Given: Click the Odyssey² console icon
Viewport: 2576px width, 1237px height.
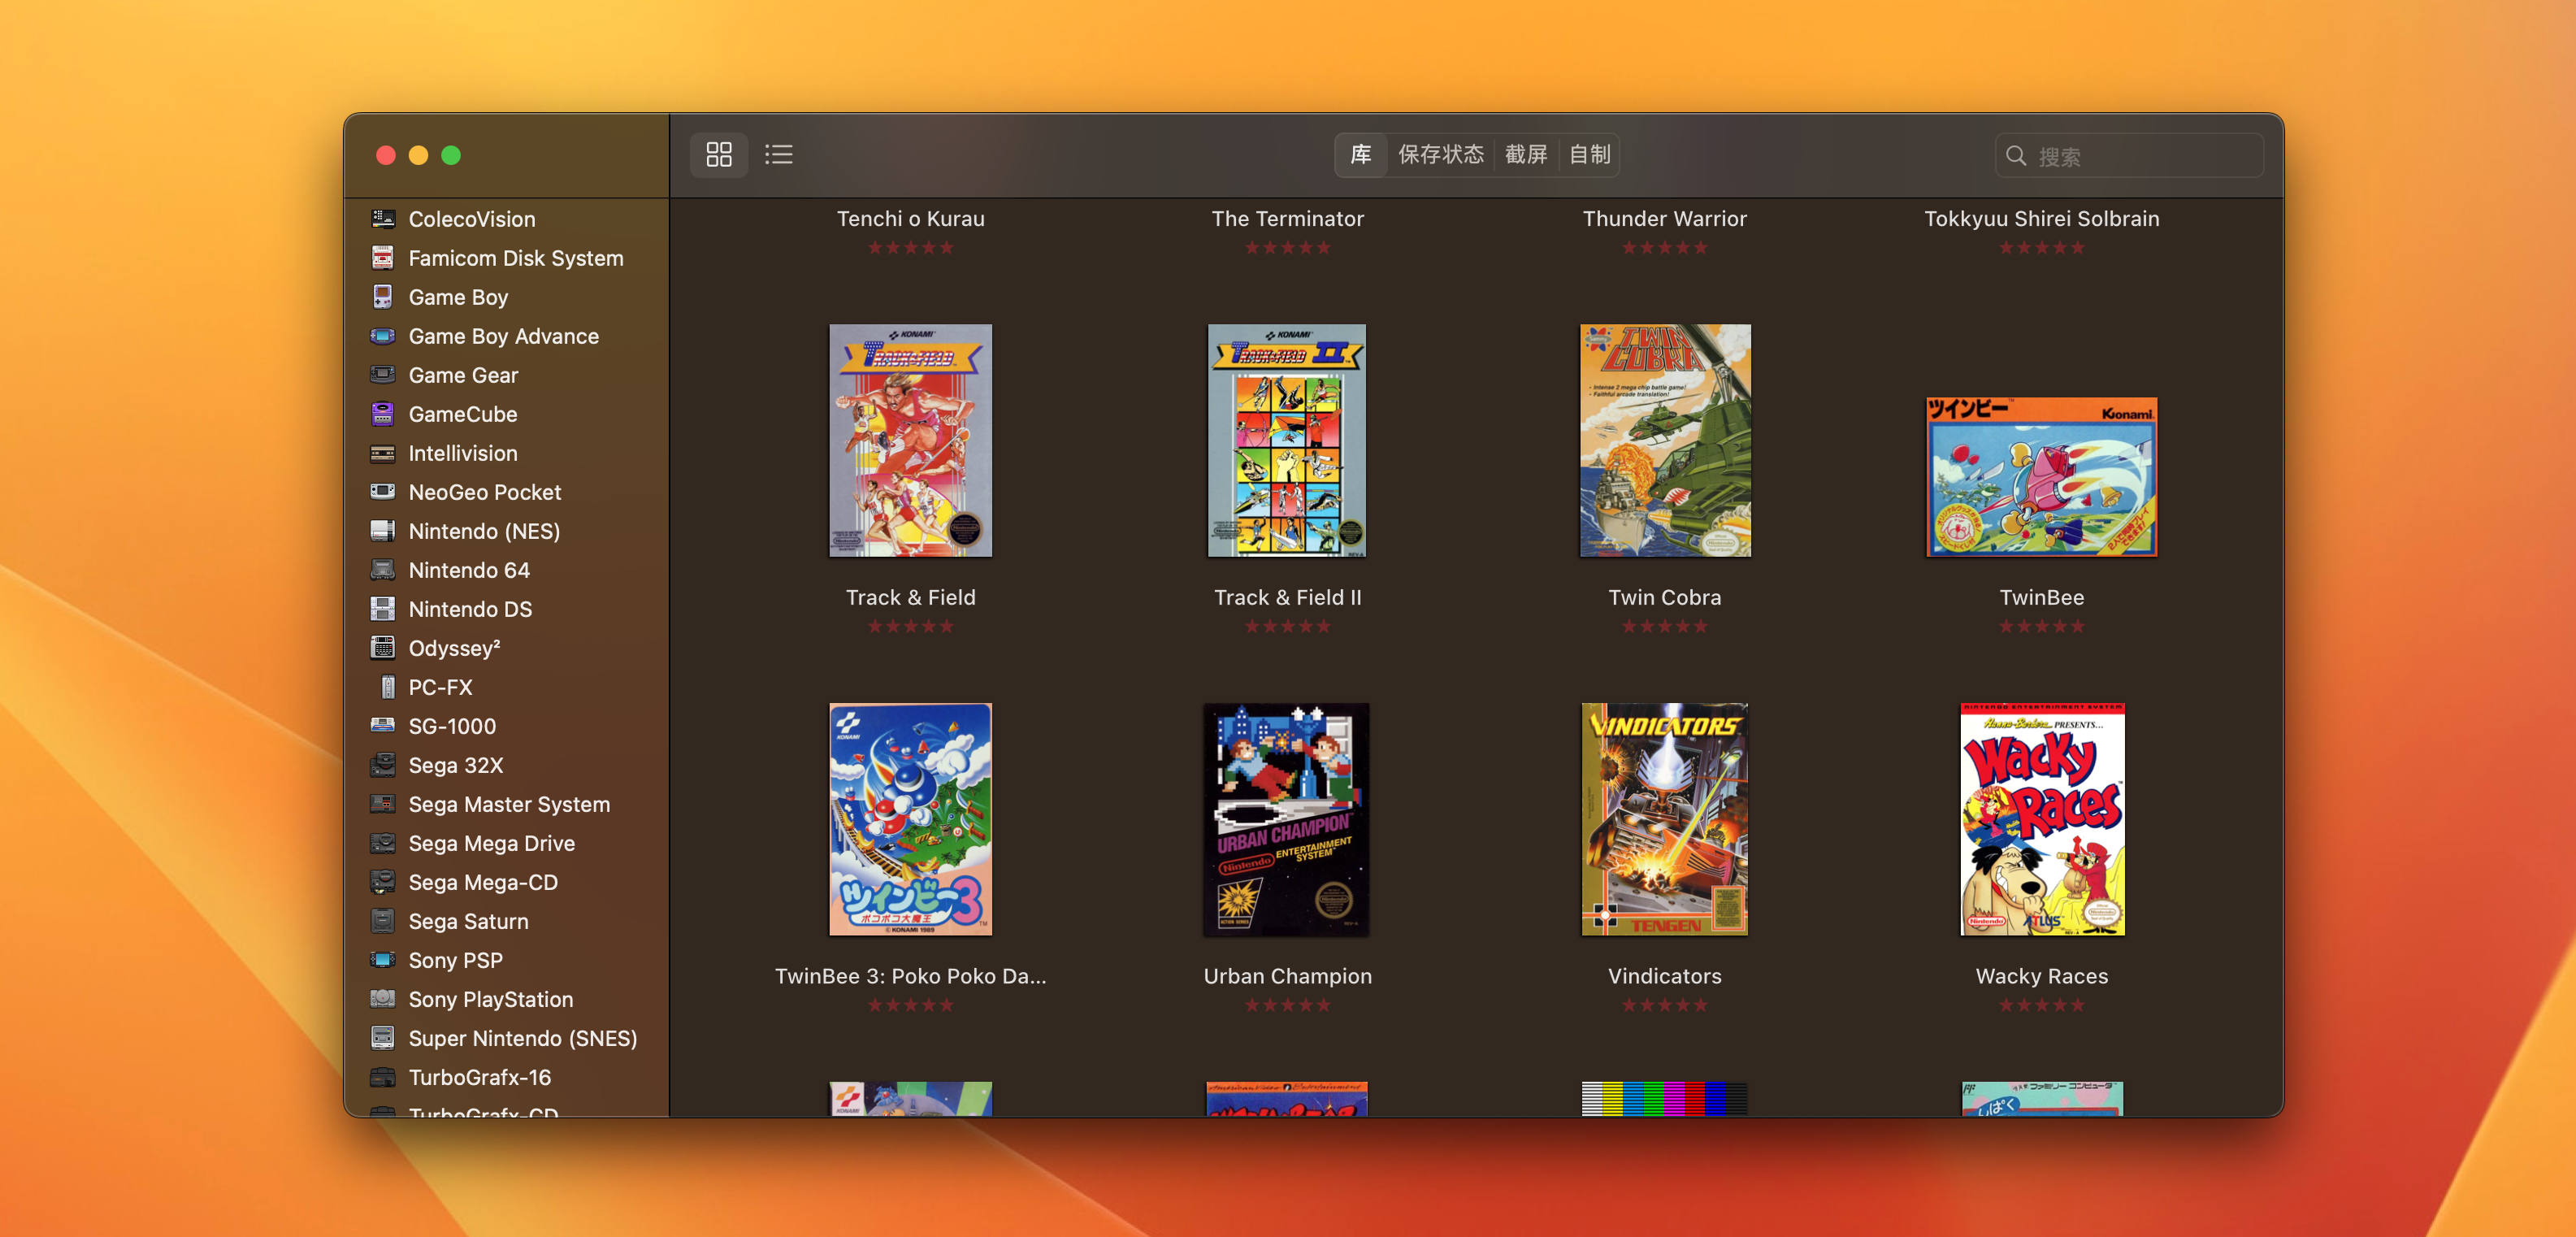Looking at the screenshot, I should pyautogui.click(x=382, y=648).
